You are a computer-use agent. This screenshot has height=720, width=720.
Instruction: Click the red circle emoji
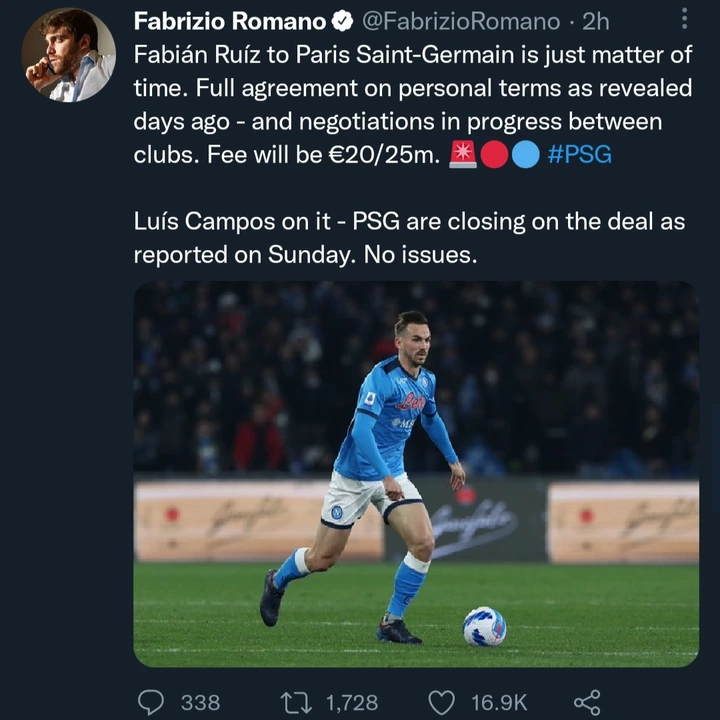click(495, 155)
